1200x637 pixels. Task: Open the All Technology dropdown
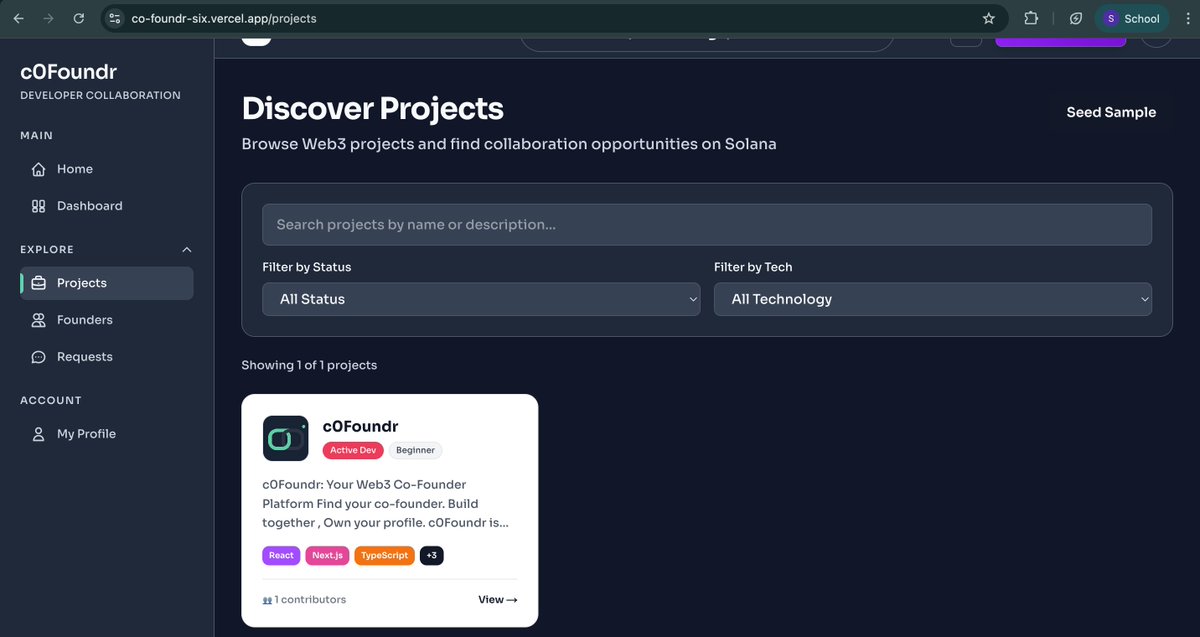pyautogui.click(x=933, y=299)
